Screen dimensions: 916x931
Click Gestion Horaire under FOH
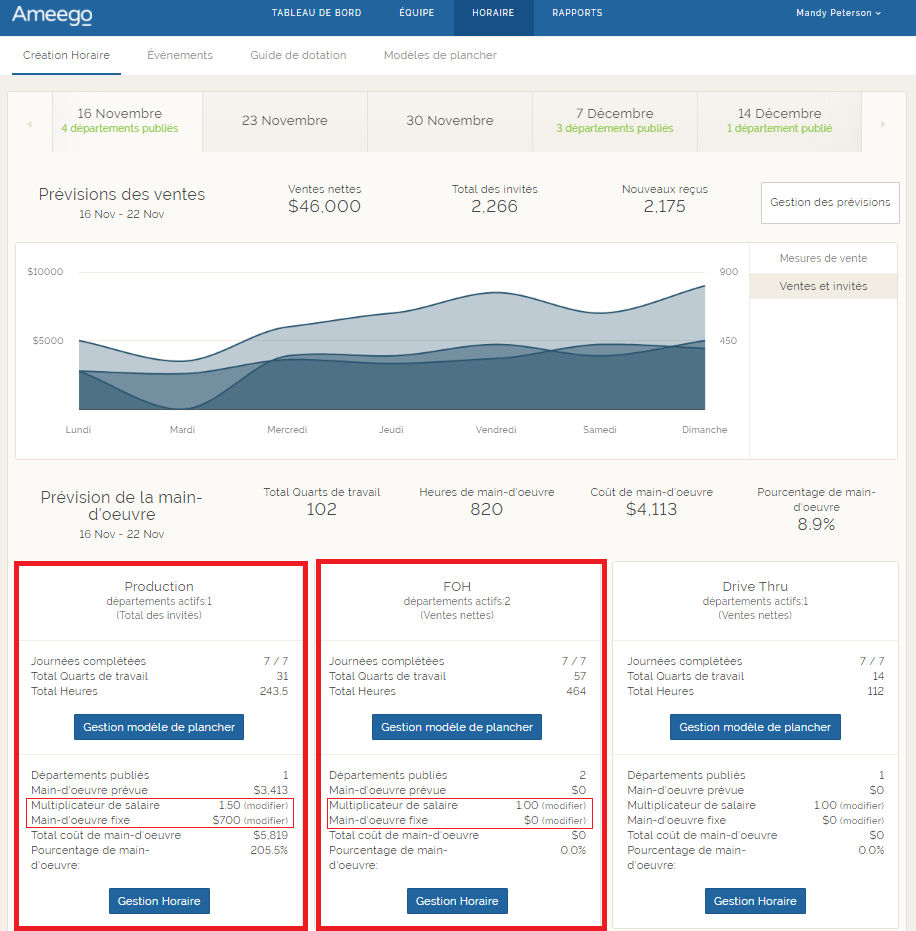click(457, 901)
